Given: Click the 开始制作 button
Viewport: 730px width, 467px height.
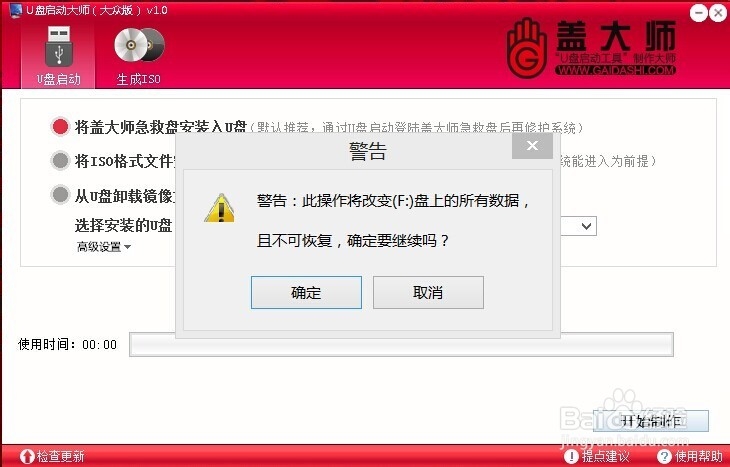Looking at the screenshot, I should (x=651, y=421).
